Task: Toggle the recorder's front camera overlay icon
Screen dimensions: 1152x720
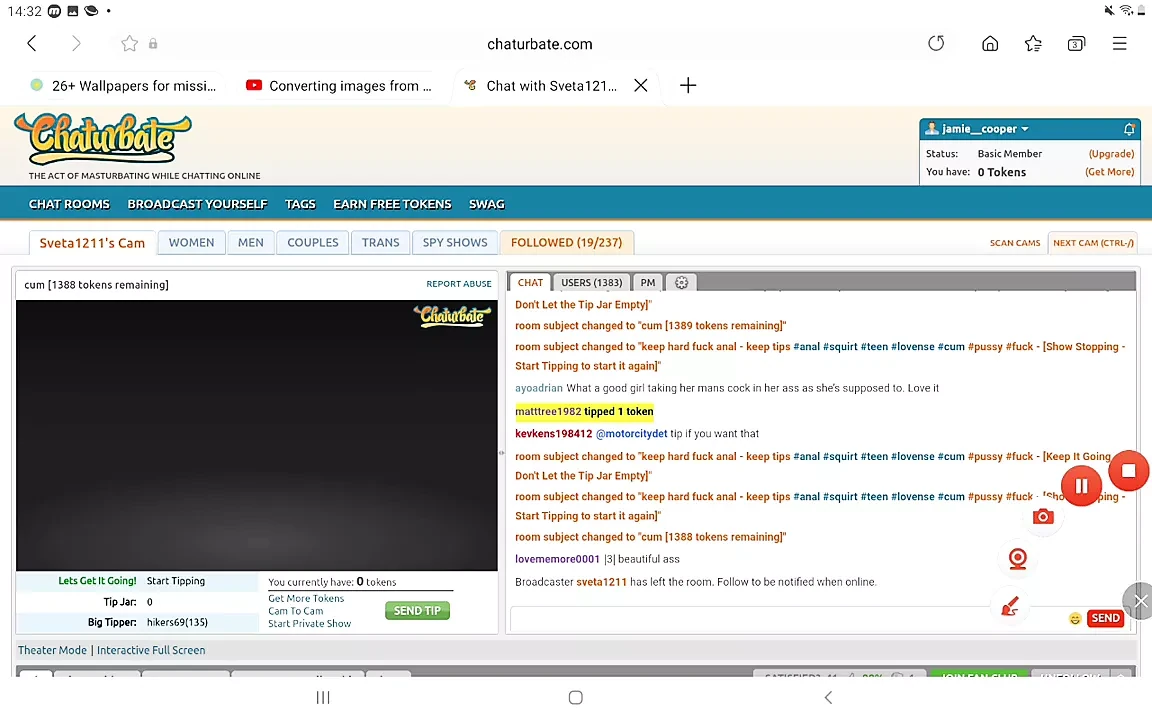Action: (x=1018, y=559)
